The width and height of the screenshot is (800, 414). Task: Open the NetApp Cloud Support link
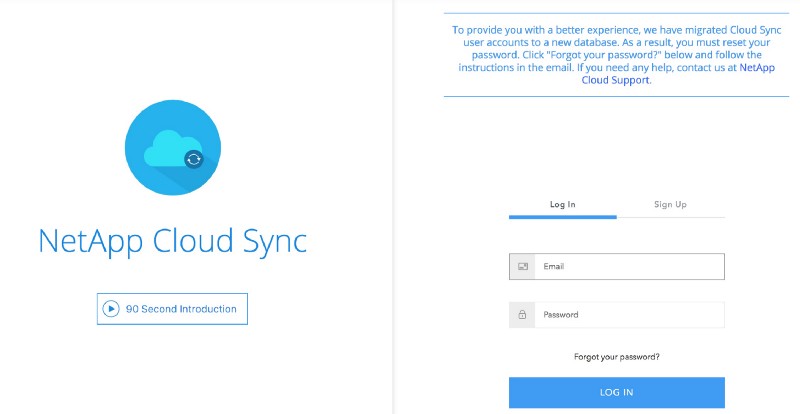pyautogui.click(x=616, y=80)
